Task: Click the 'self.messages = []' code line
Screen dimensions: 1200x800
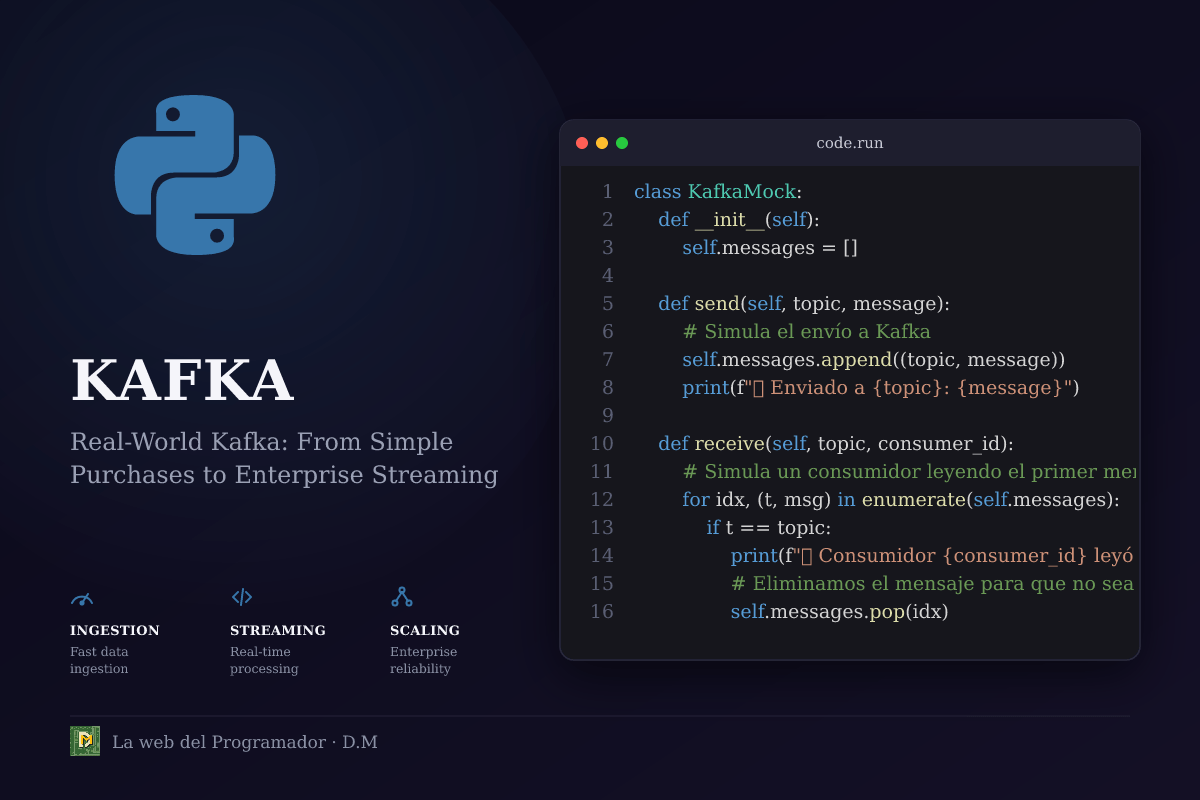Action: coord(770,248)
